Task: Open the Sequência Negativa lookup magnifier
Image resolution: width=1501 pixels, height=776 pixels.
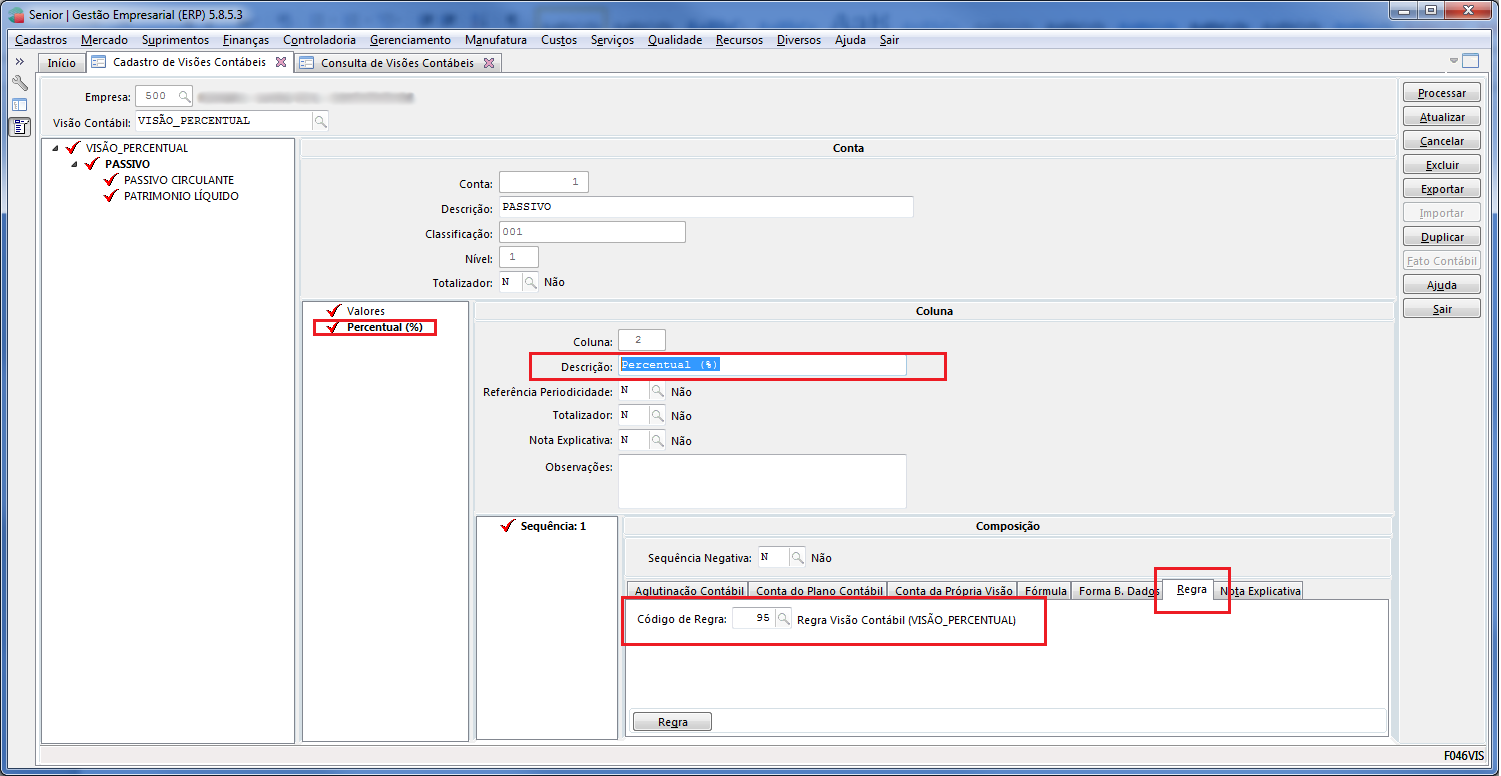Action: pyautogui.click(x=797, y=557)
